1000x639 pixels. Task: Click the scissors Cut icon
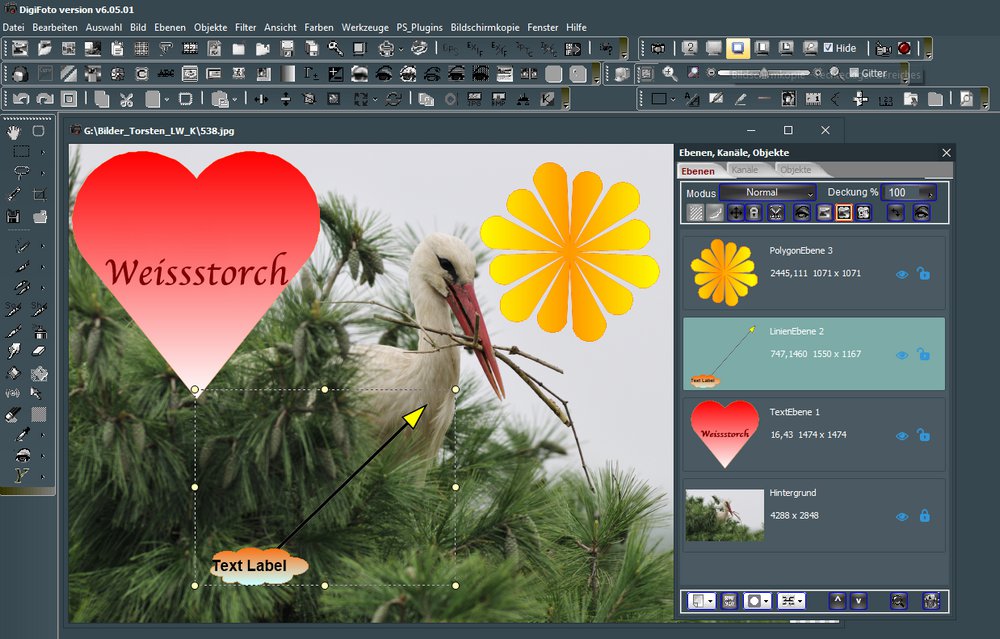click(x=126, y=99)
